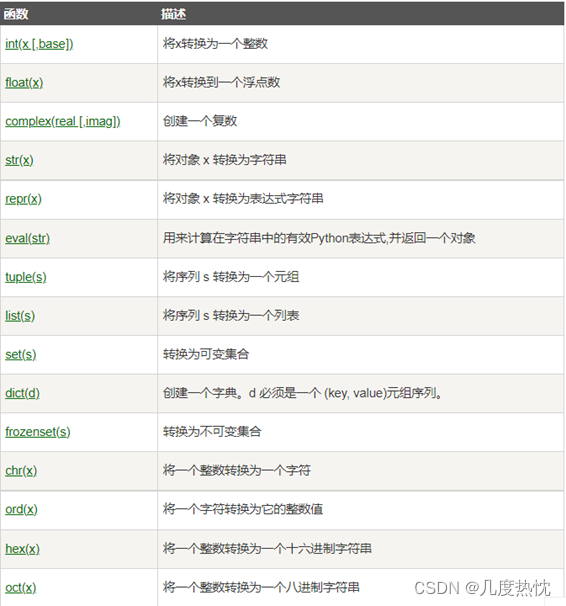Image resolution: width=566 pixels, height=606 pixels.
Task: Select the eval description mentioning Python表达式
Action: point(319,238)
